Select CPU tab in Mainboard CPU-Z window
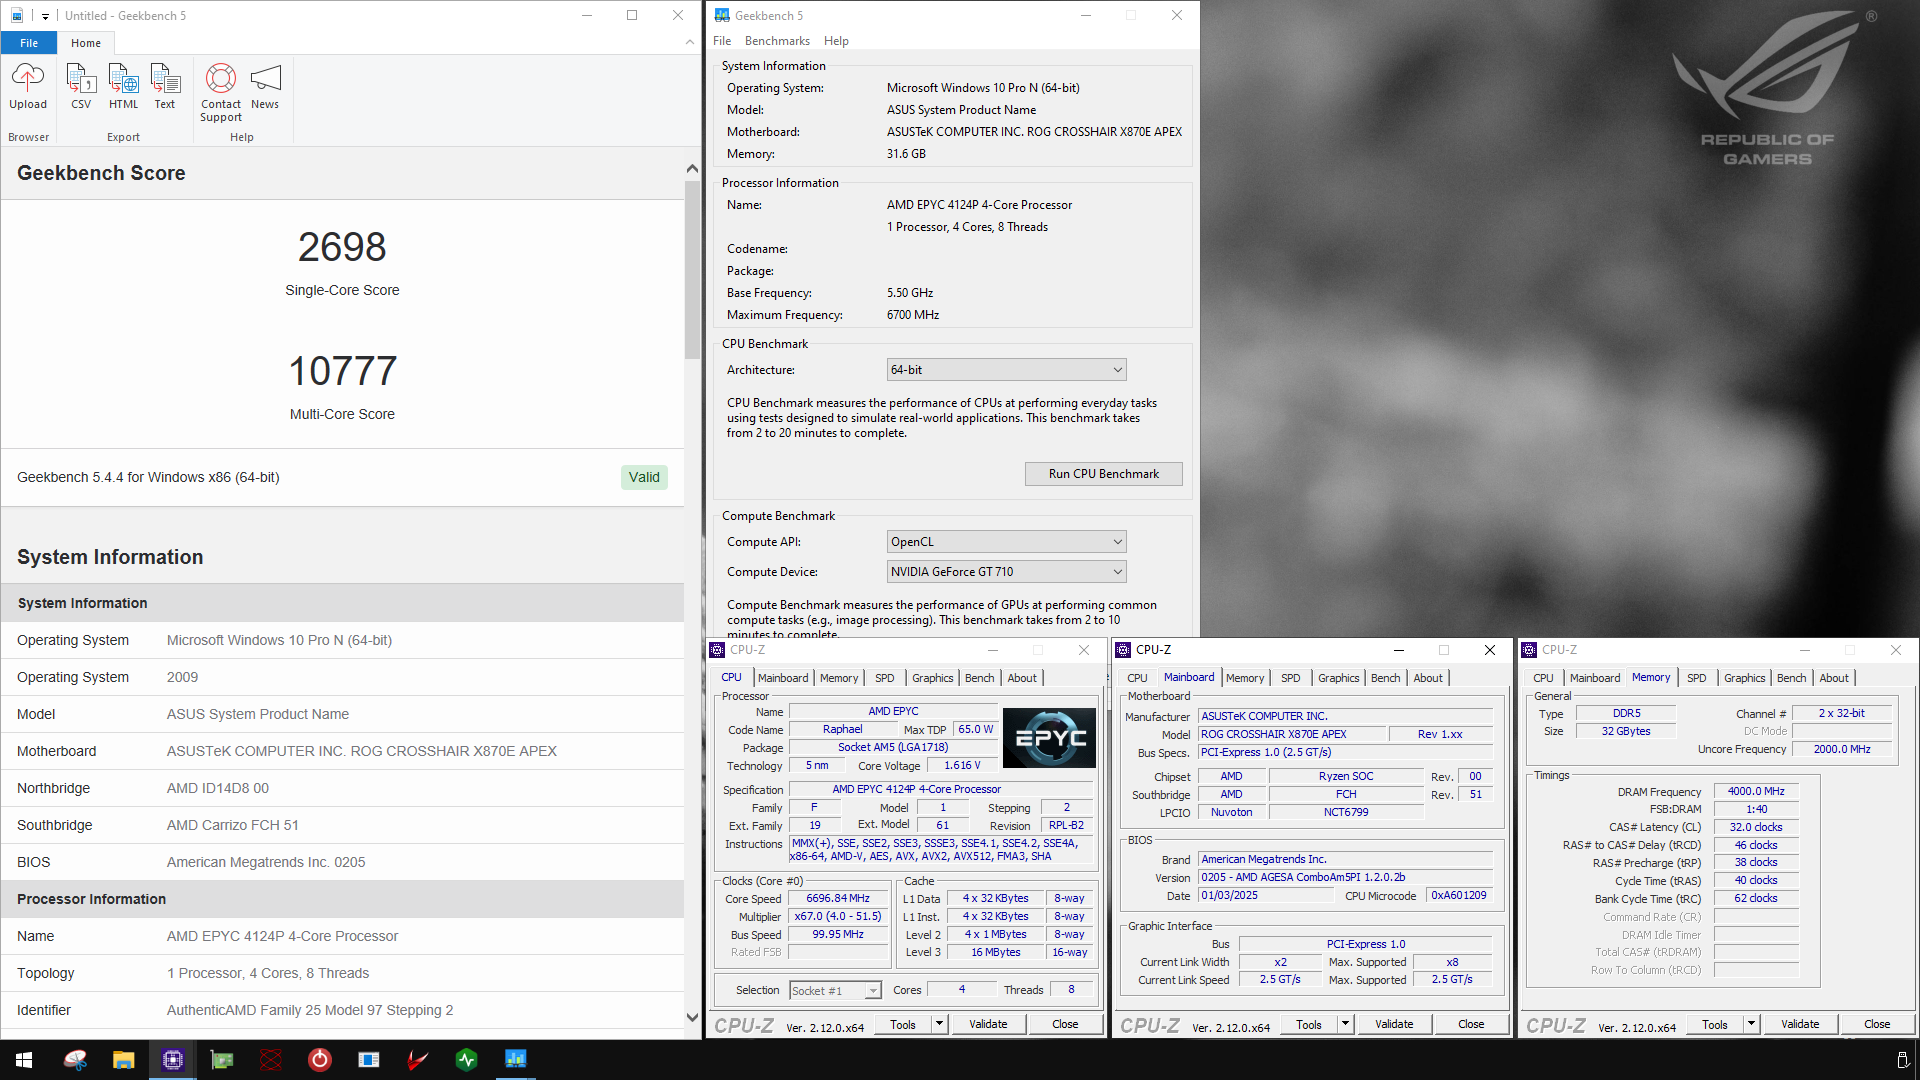This screenshot has width=1920, height=1080. coord(1137,678)
